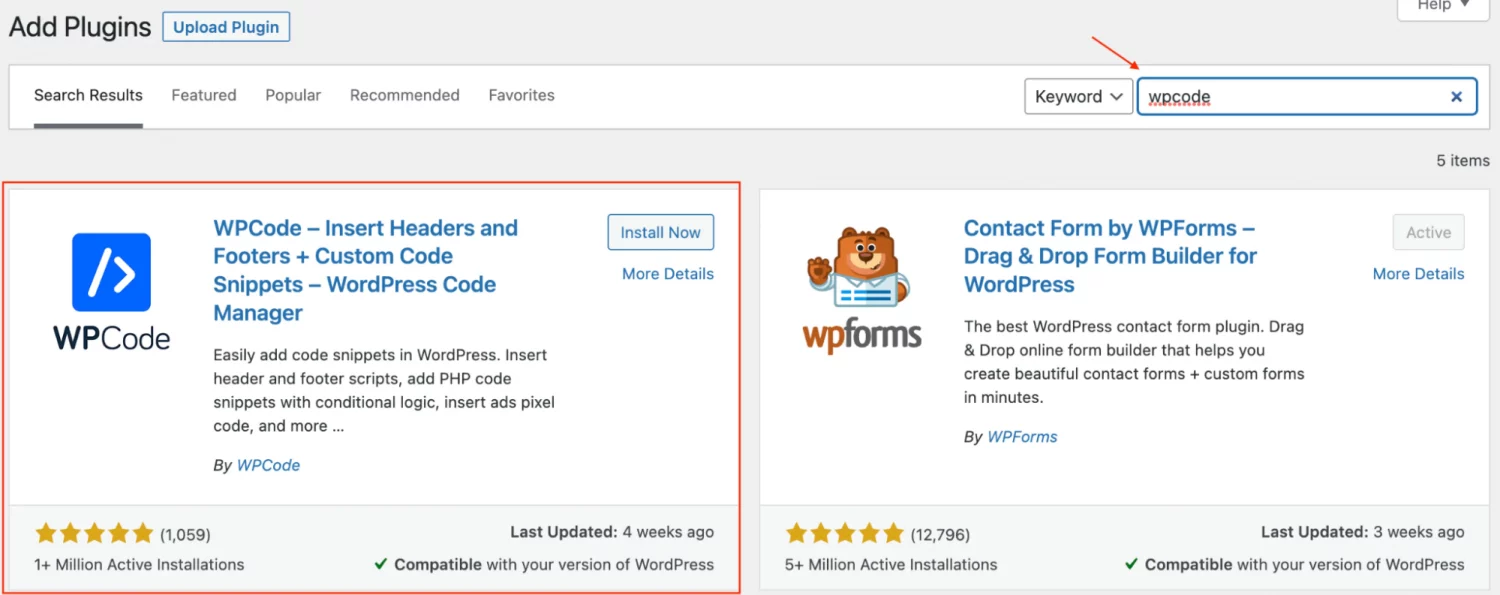Click the WPCode plugin description text
The image size is (1500, 595).
pos(384,391)
